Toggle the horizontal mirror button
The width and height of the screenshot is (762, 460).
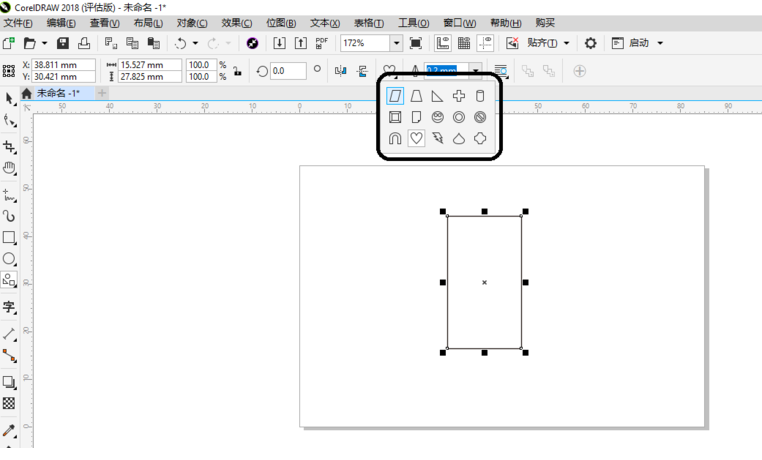click(341, 71)
